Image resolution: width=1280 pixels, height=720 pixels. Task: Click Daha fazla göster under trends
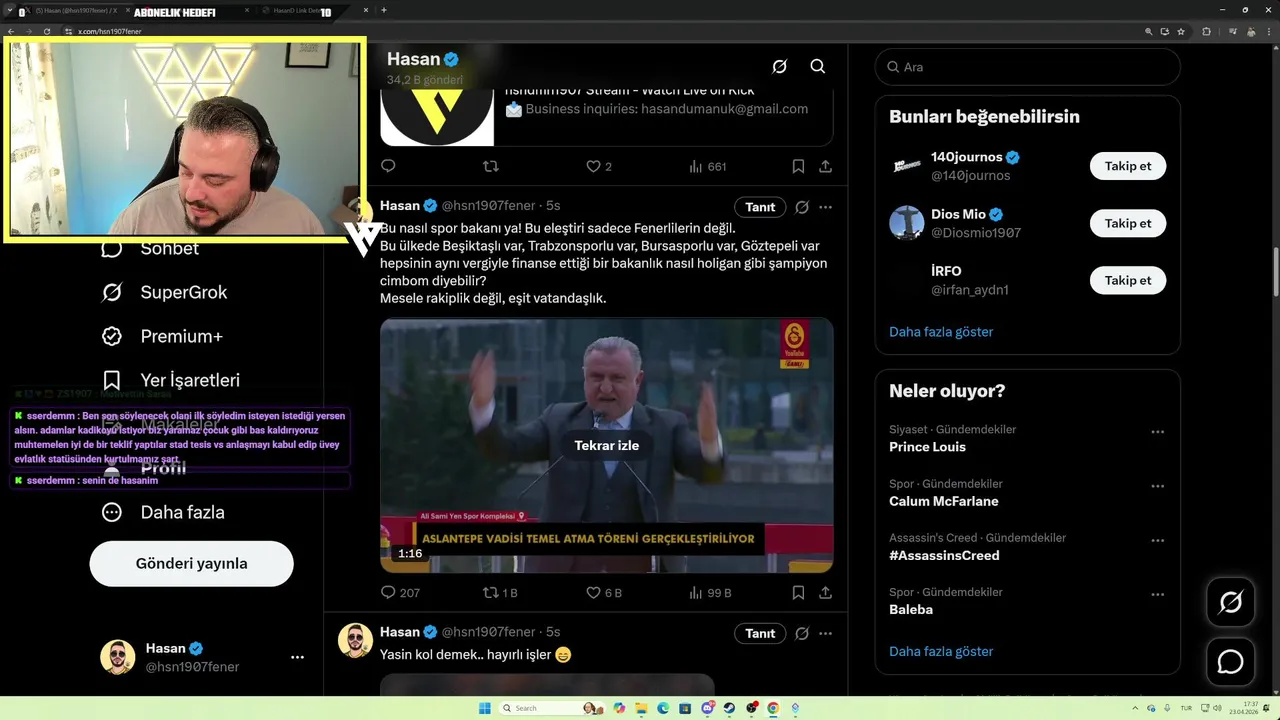click(941, 651)
